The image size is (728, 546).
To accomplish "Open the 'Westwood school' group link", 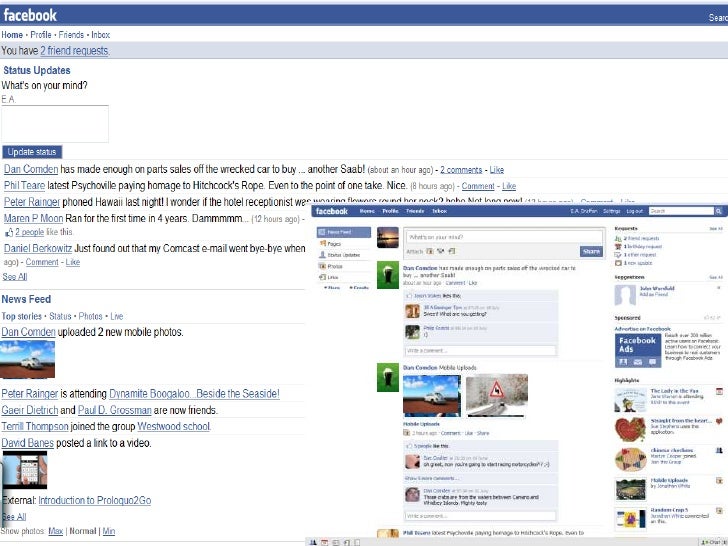I will coord(174,426).
